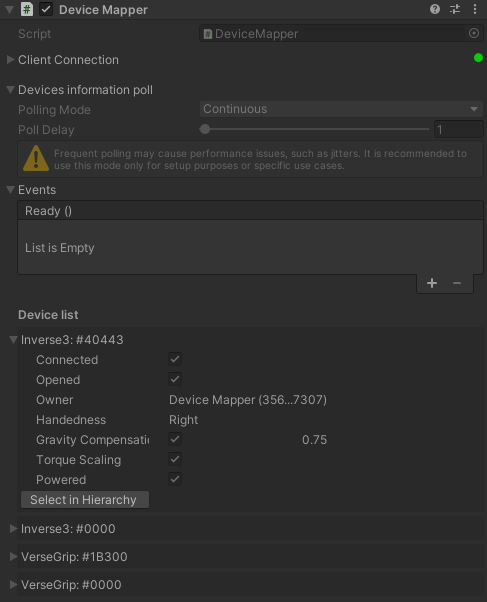Expand the Inverse3: #0000 device entry
The width and height of the screenshot is (487, 602).
[13, 528]
